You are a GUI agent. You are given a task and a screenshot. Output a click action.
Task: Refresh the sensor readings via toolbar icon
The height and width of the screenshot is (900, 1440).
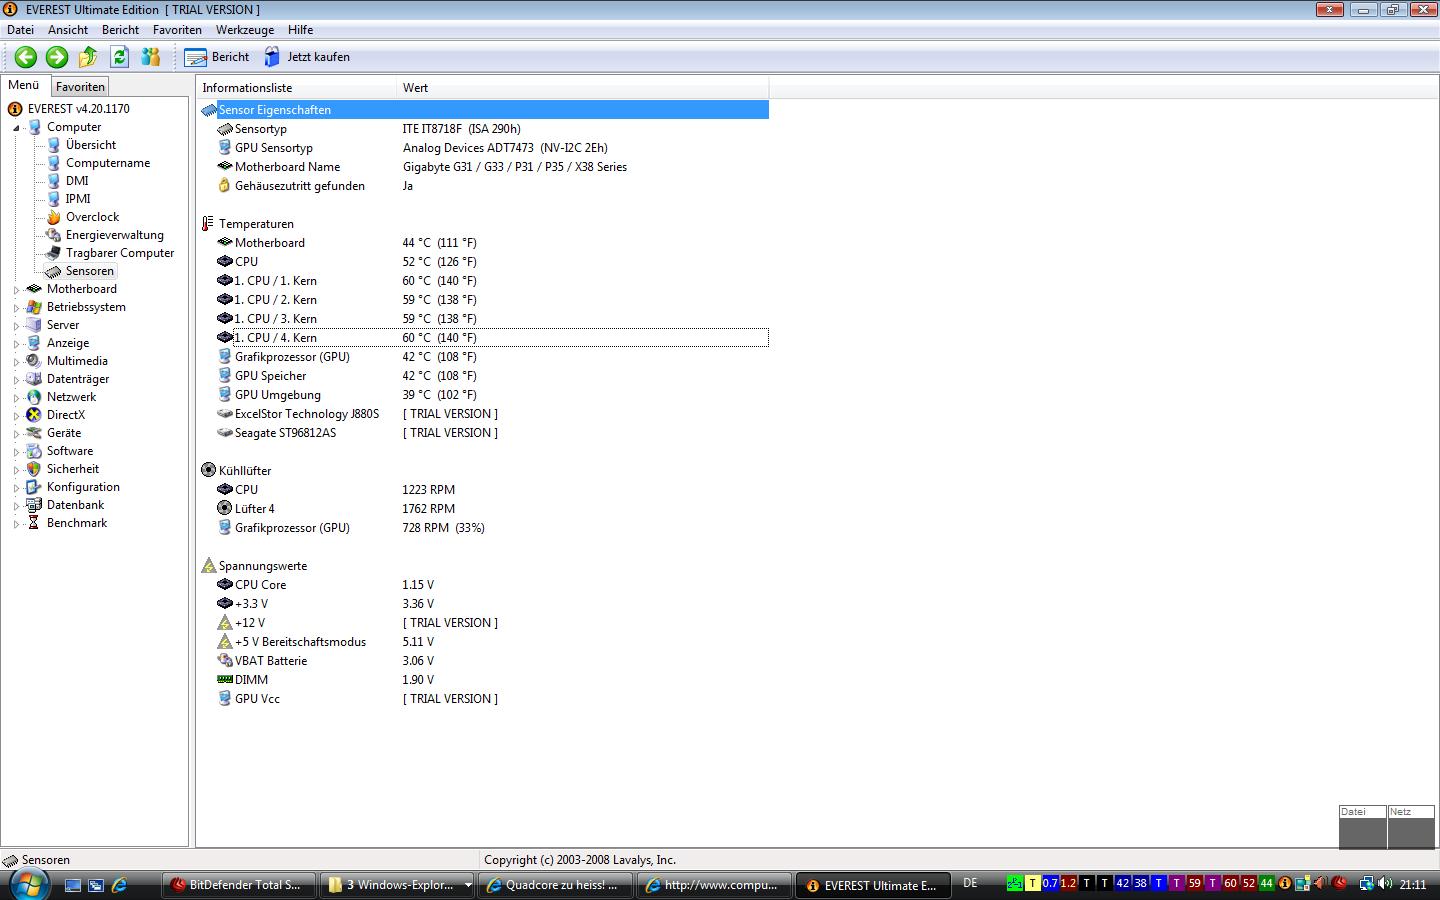tap(120, 57)
